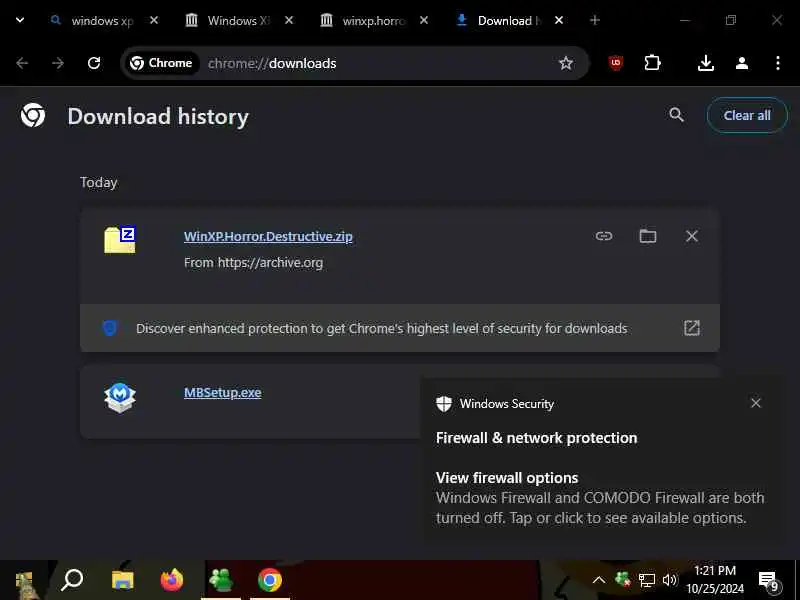Open the volume speaker icon
This screenshot has height=600, width=800.
point(669,580)
